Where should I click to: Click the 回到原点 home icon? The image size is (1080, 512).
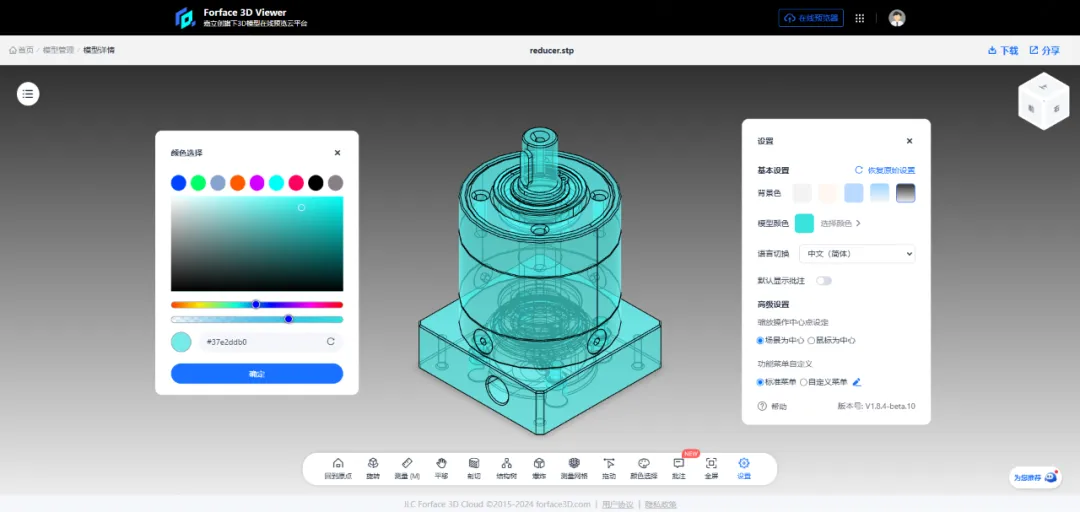point(338,464)
